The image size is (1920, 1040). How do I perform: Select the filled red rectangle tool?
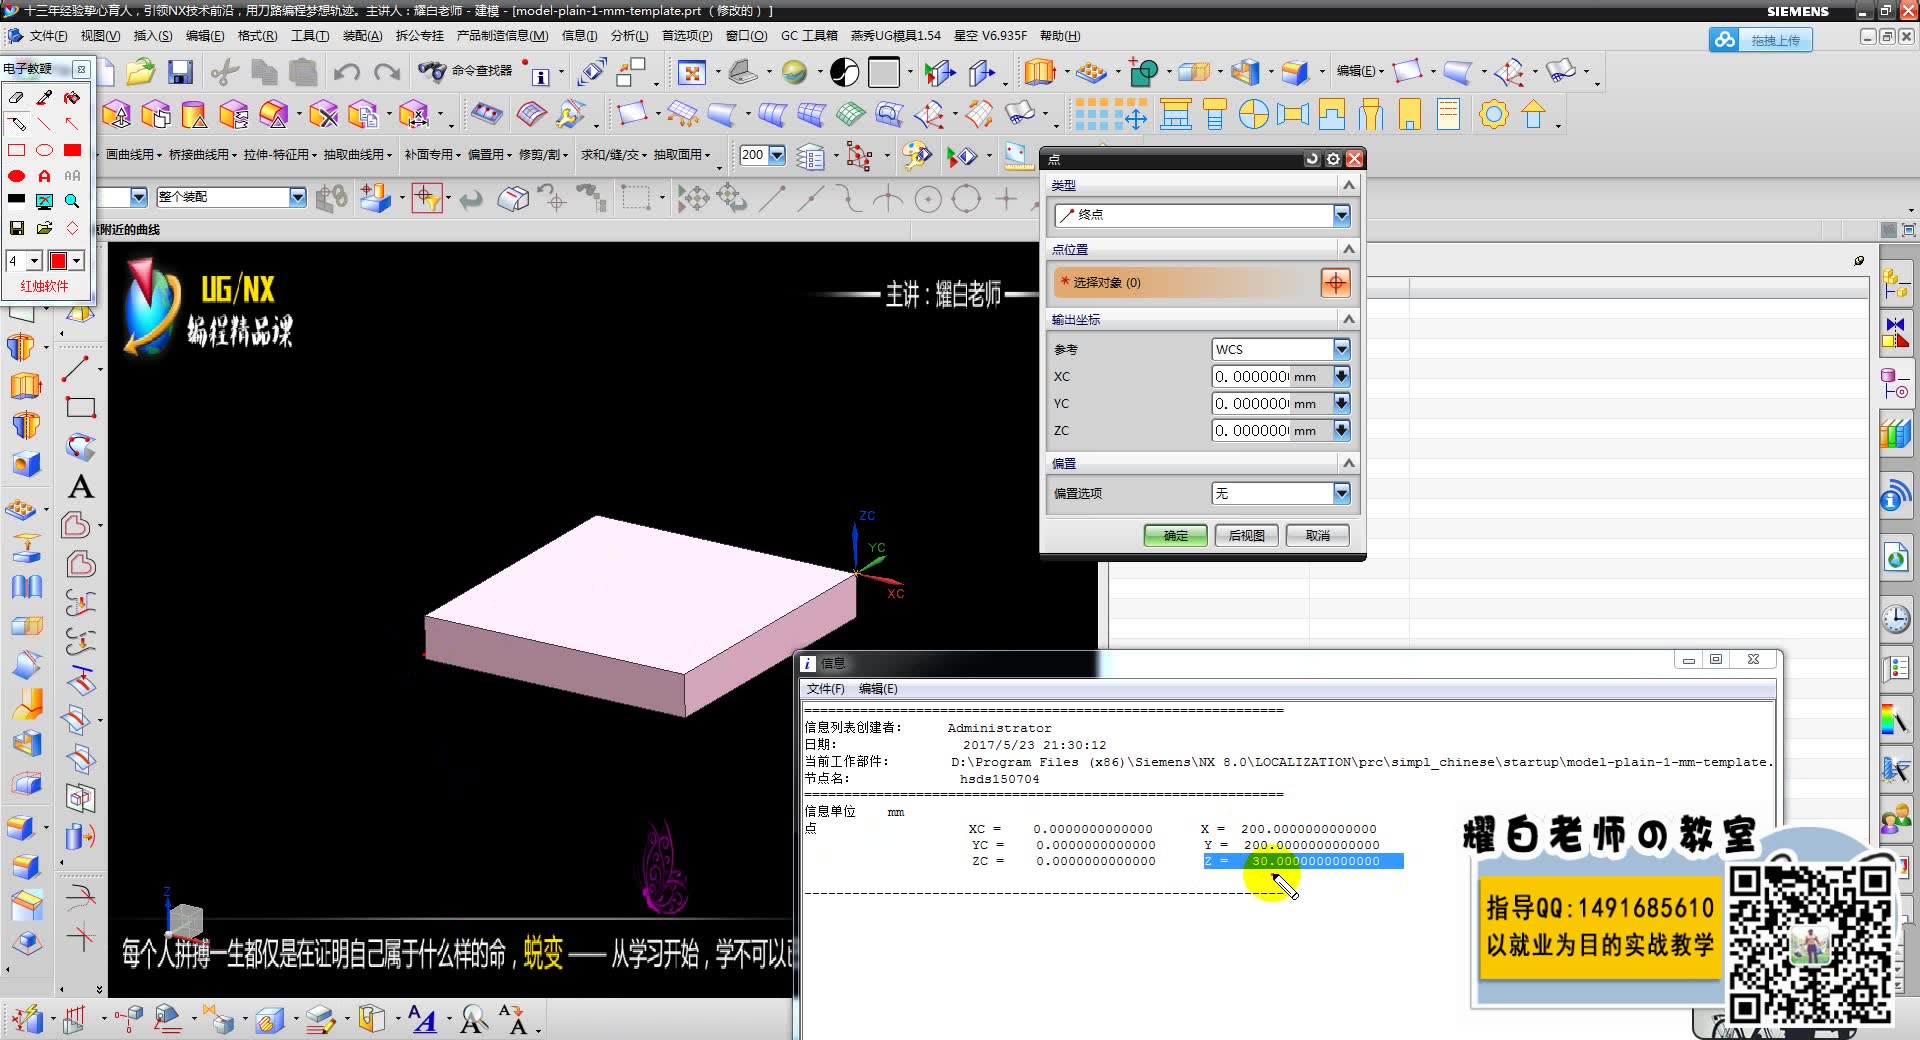point(72,150)
